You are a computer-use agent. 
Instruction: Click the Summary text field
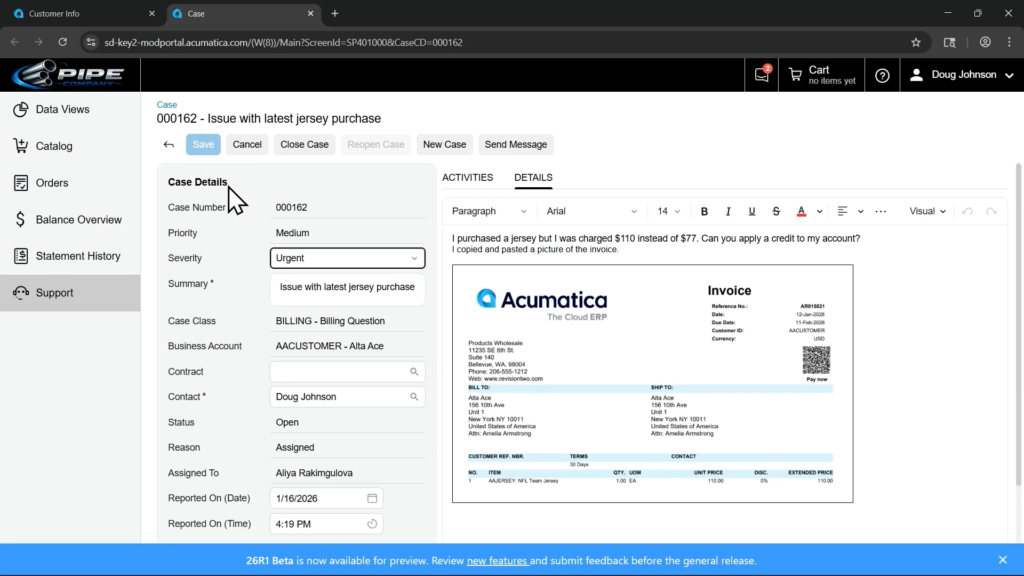coord(347,287)
